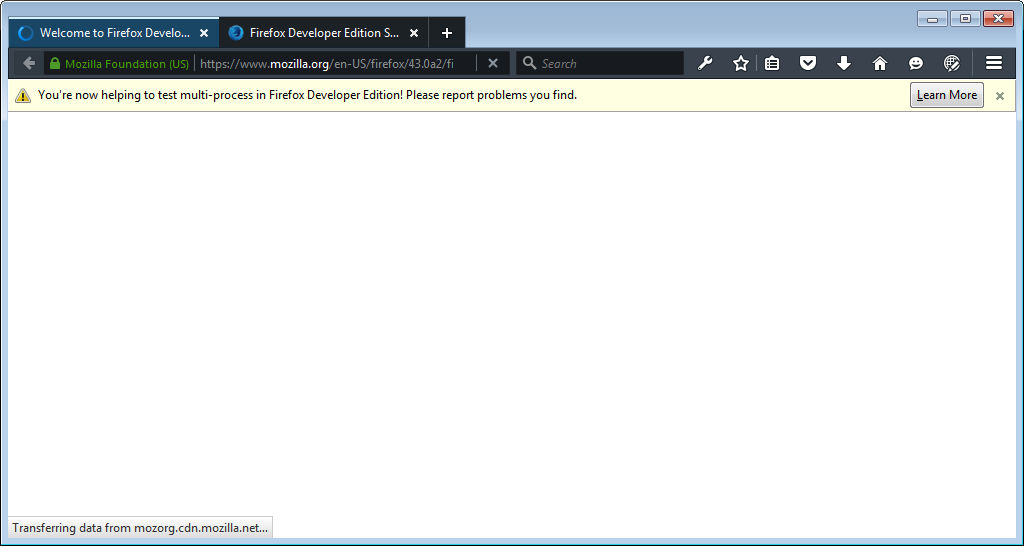This screenshot has width=1024, height=546.
Task: Click into the Search box
Action: click(x=600, y=63)
